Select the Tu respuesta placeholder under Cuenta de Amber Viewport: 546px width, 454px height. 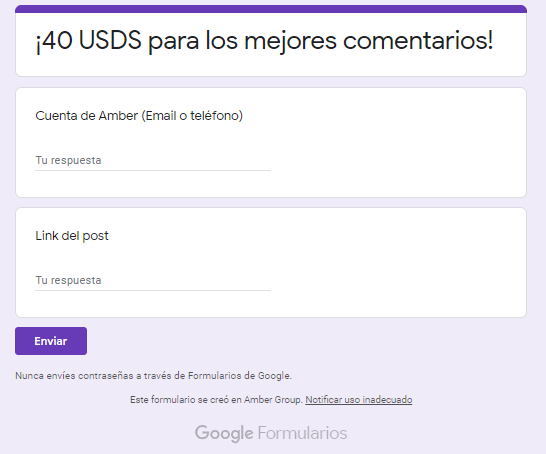(x=68, y=161)
